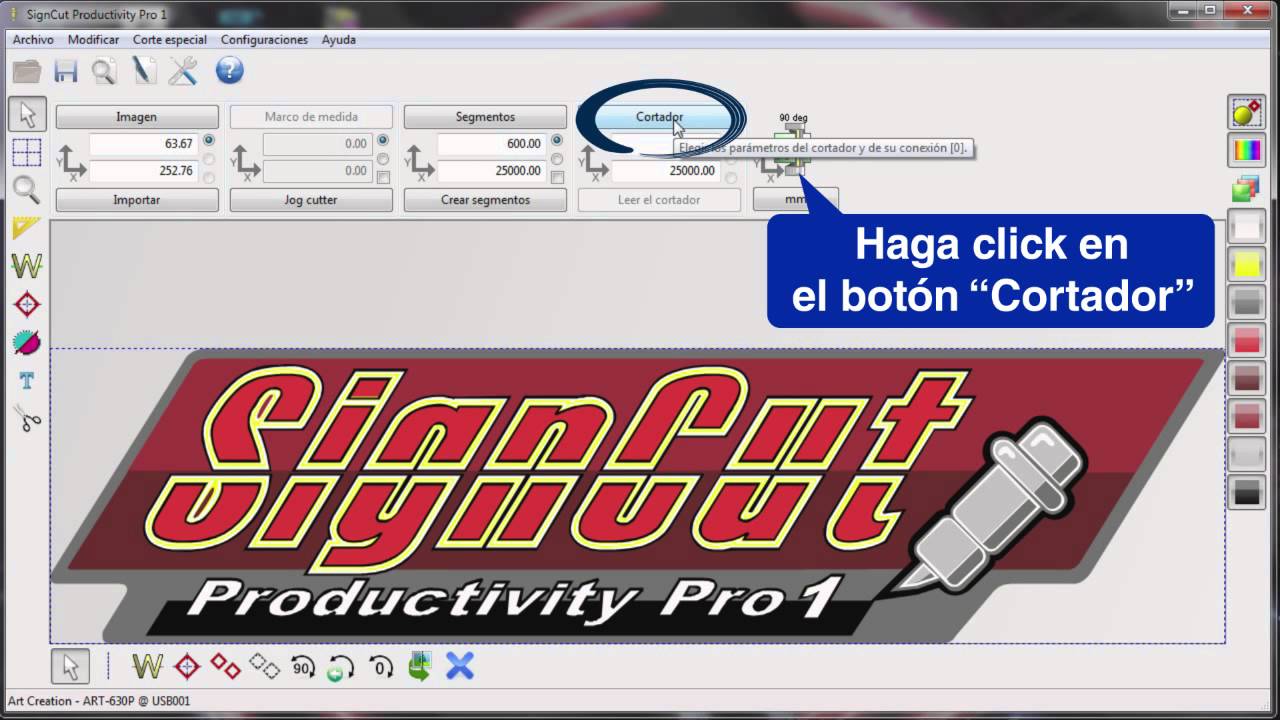Open the Configuraciones menu

click(264, 40)
